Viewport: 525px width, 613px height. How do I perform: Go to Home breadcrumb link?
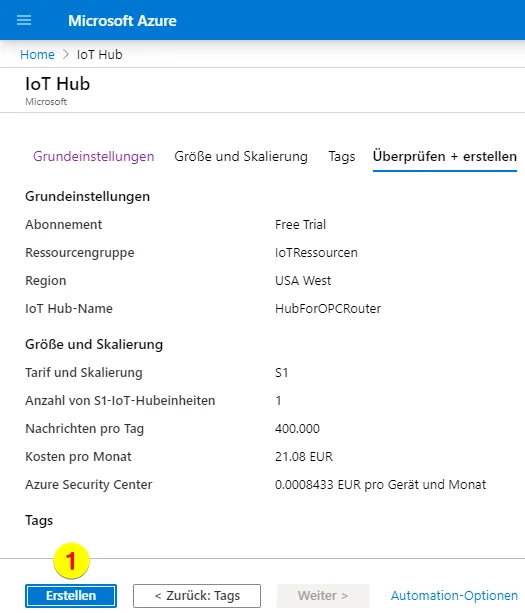click(x=37, y=54)
